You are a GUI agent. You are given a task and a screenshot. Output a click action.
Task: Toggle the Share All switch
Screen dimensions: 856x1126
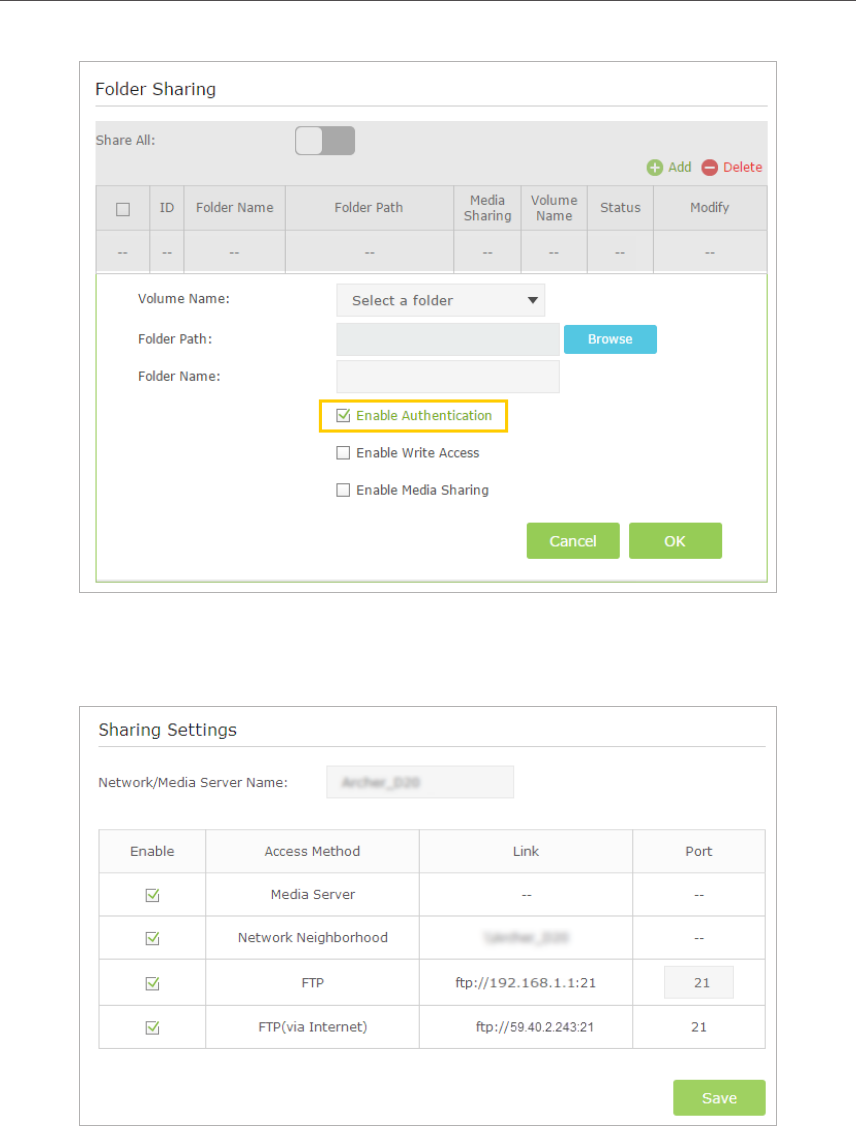[x=325, y=141]
